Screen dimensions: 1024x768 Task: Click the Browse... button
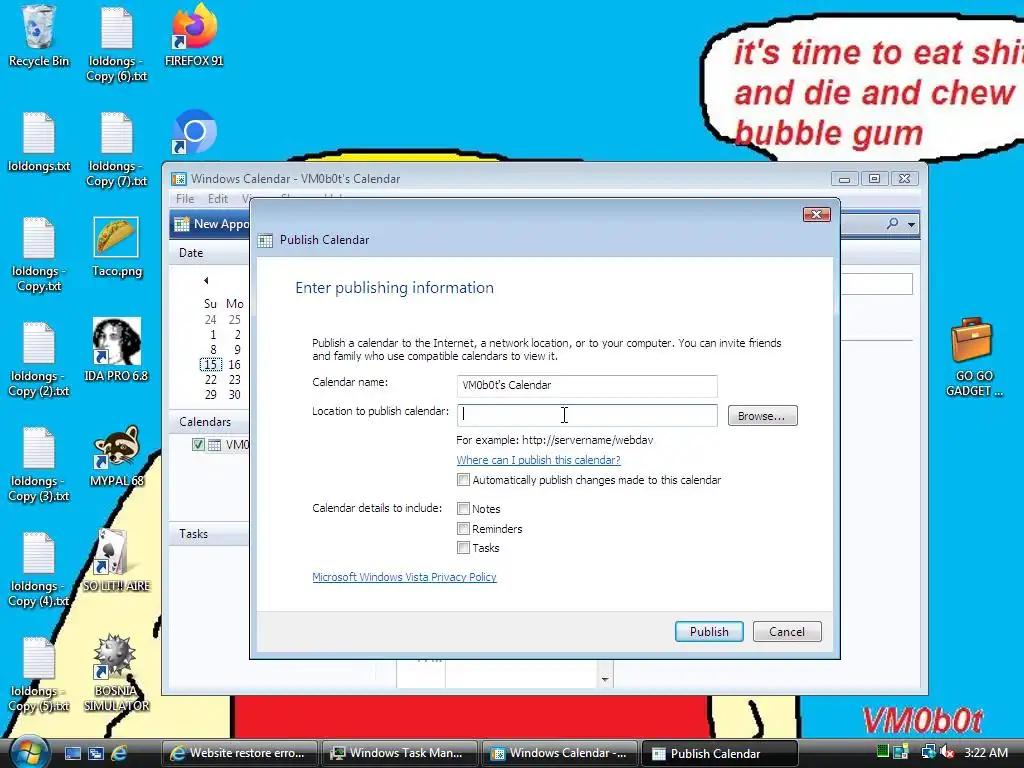pos(762,416)
